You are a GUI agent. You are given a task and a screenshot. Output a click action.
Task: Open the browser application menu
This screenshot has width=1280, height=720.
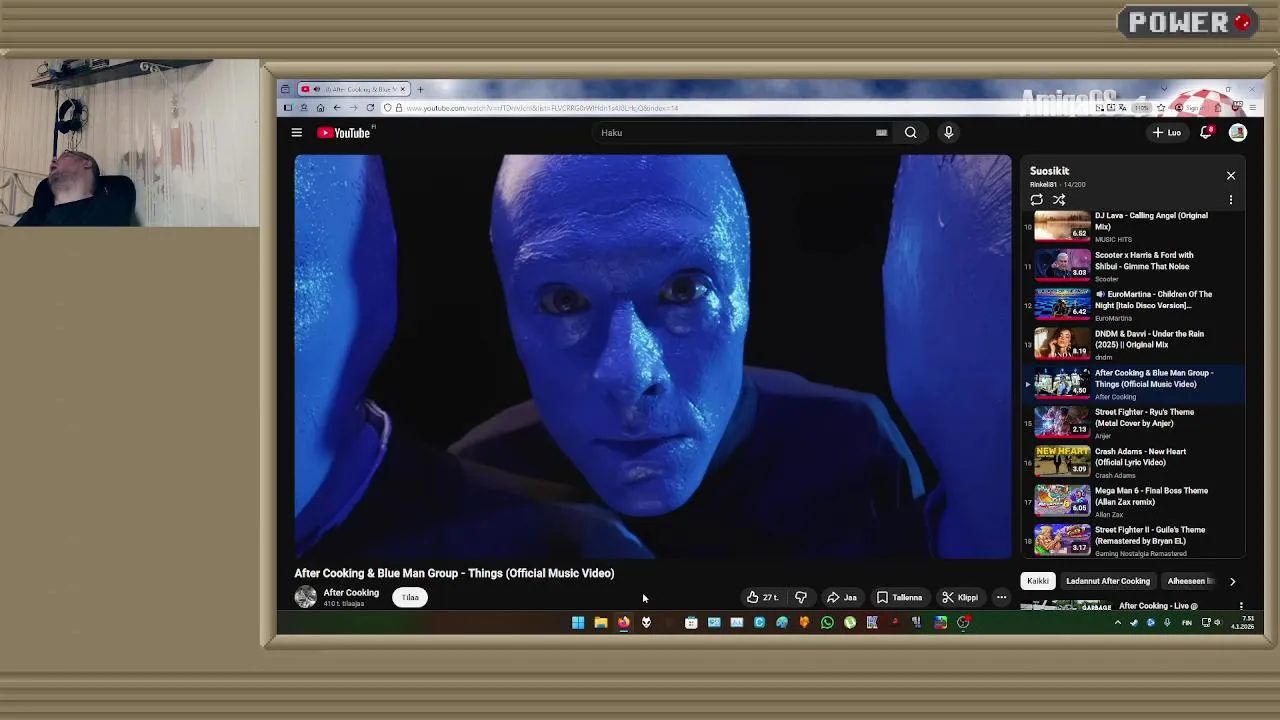coord(1253,108)
